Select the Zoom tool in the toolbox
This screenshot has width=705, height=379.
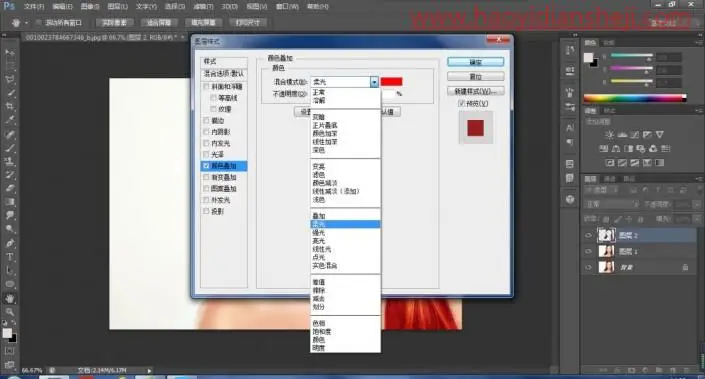point(10,312)
